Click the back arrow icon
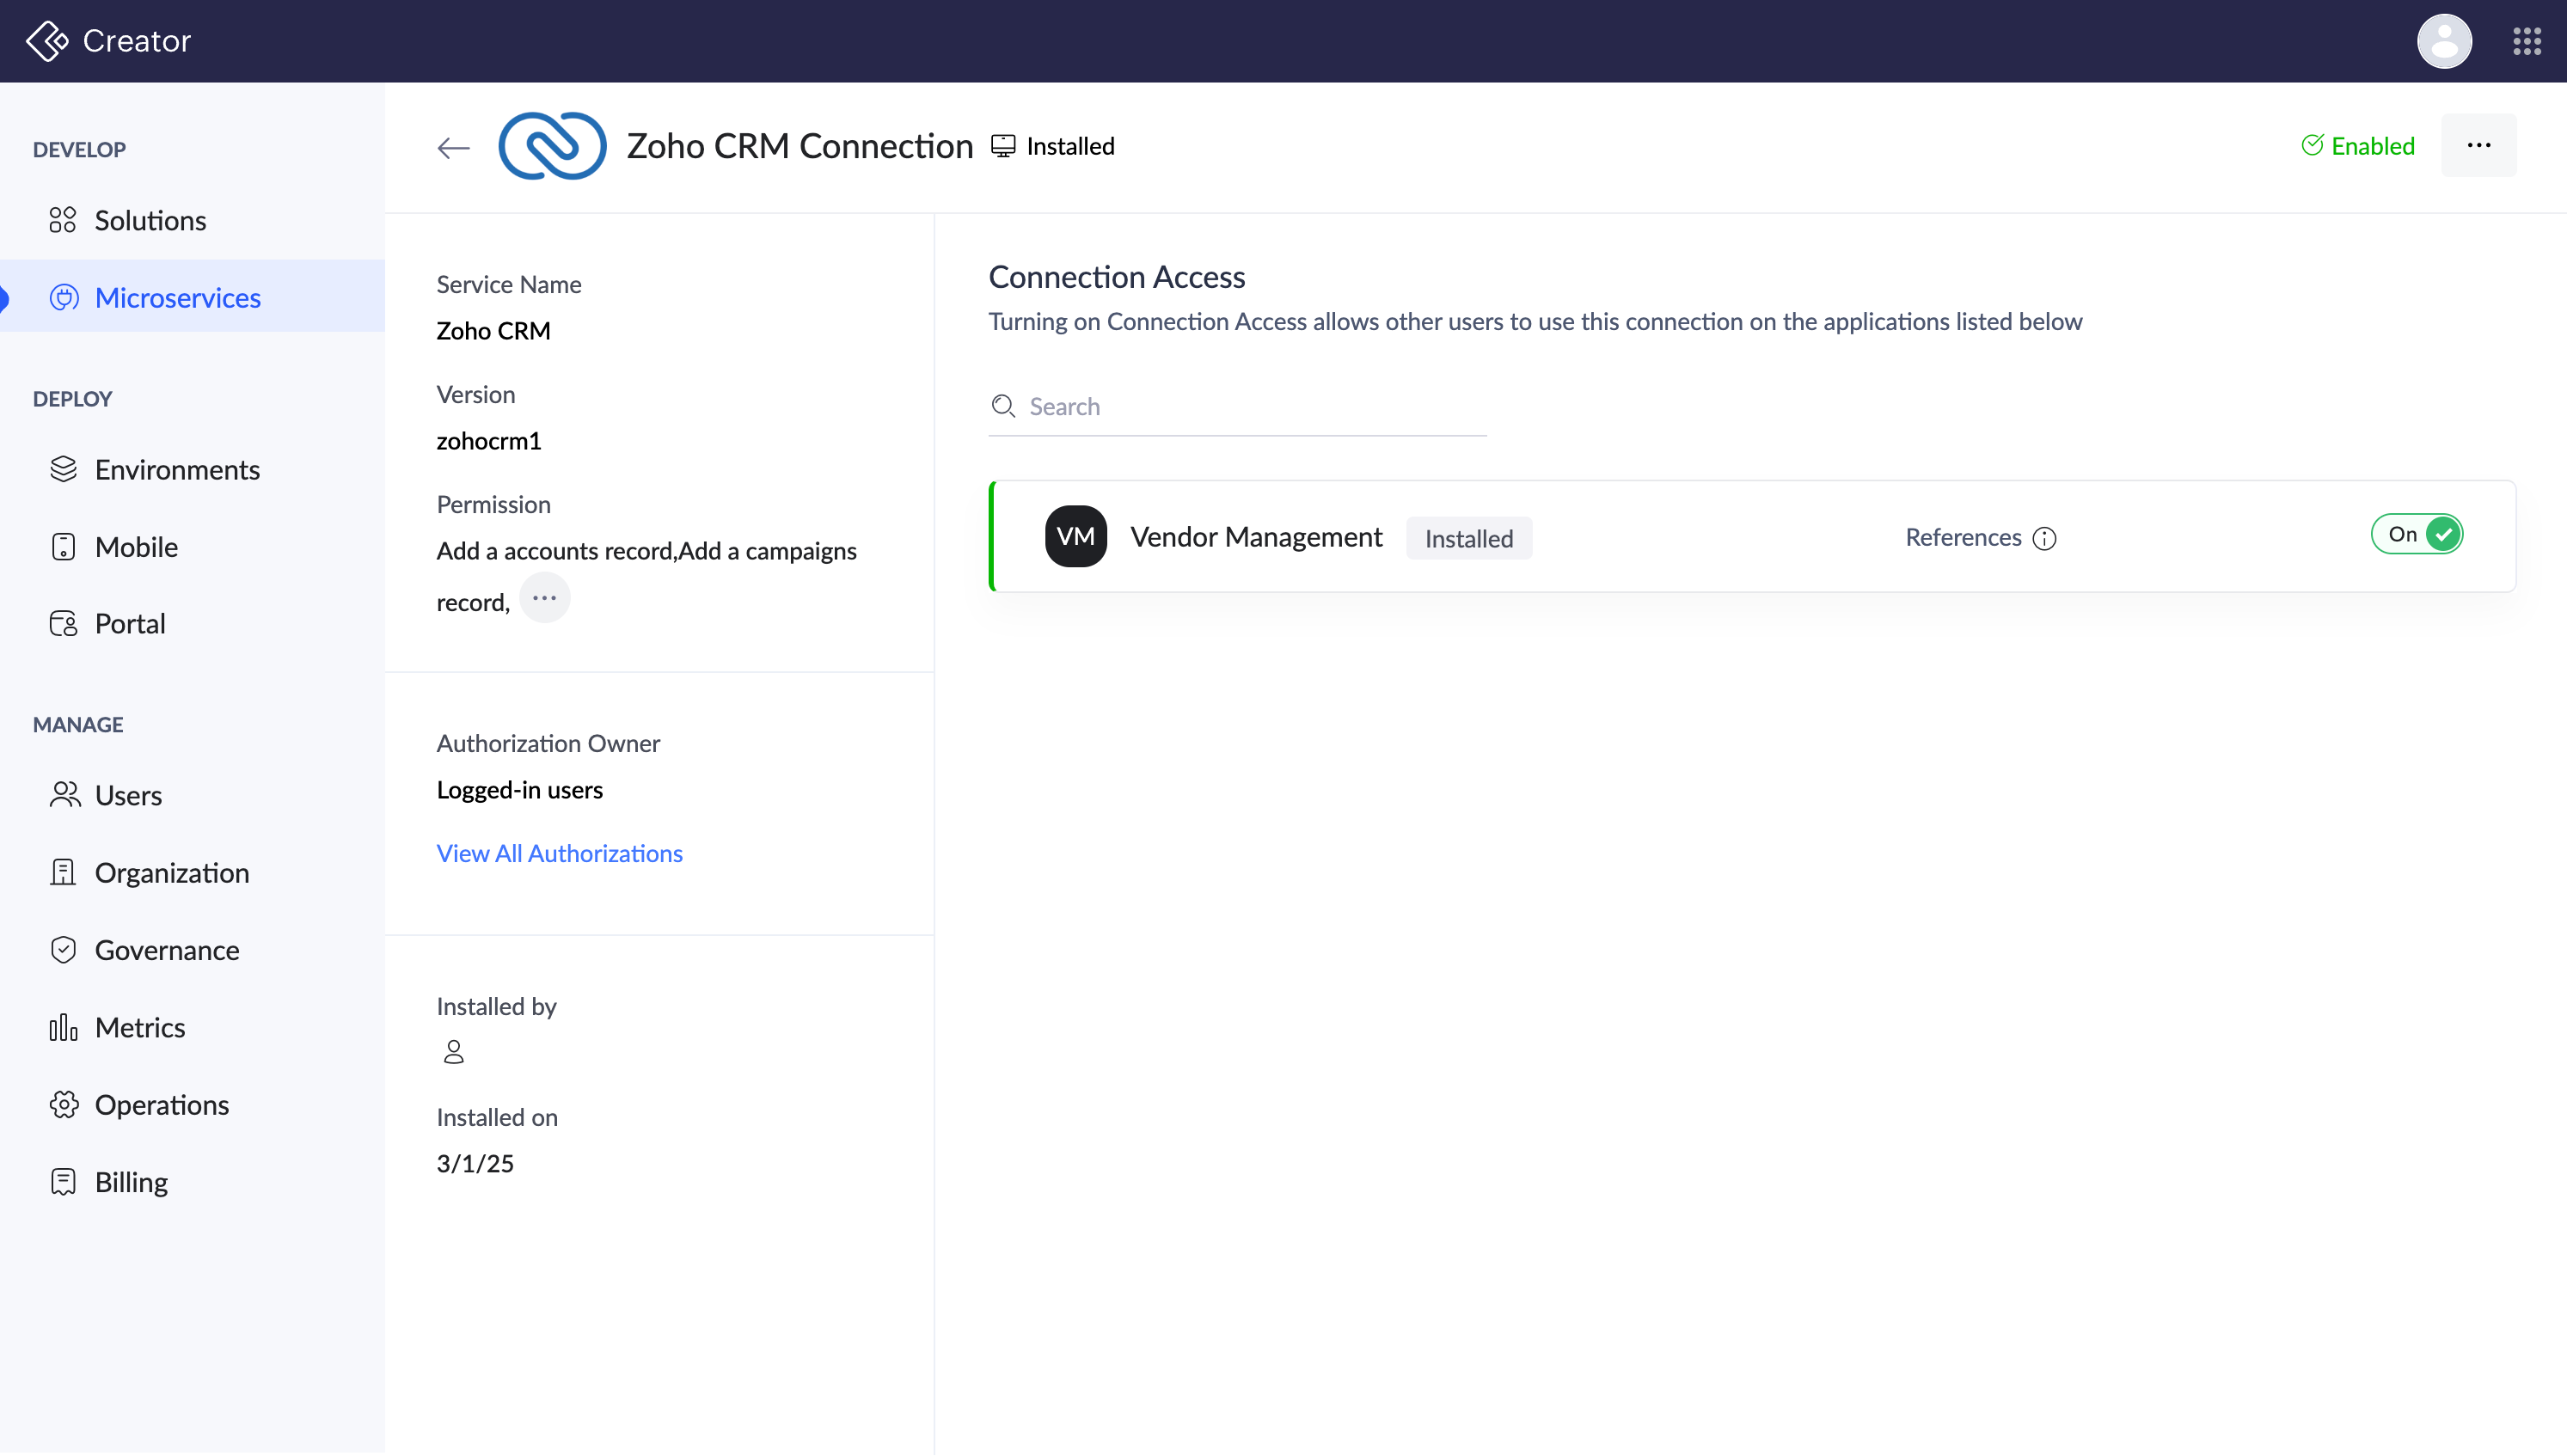 pyautogui.click(x=453, y=148)
